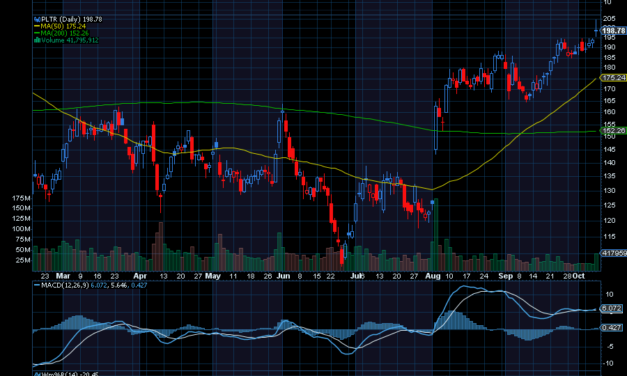The image size is (627, 376).
Task: Select the MACD(12,26,9) indicator label
Action: click(65, 285)
